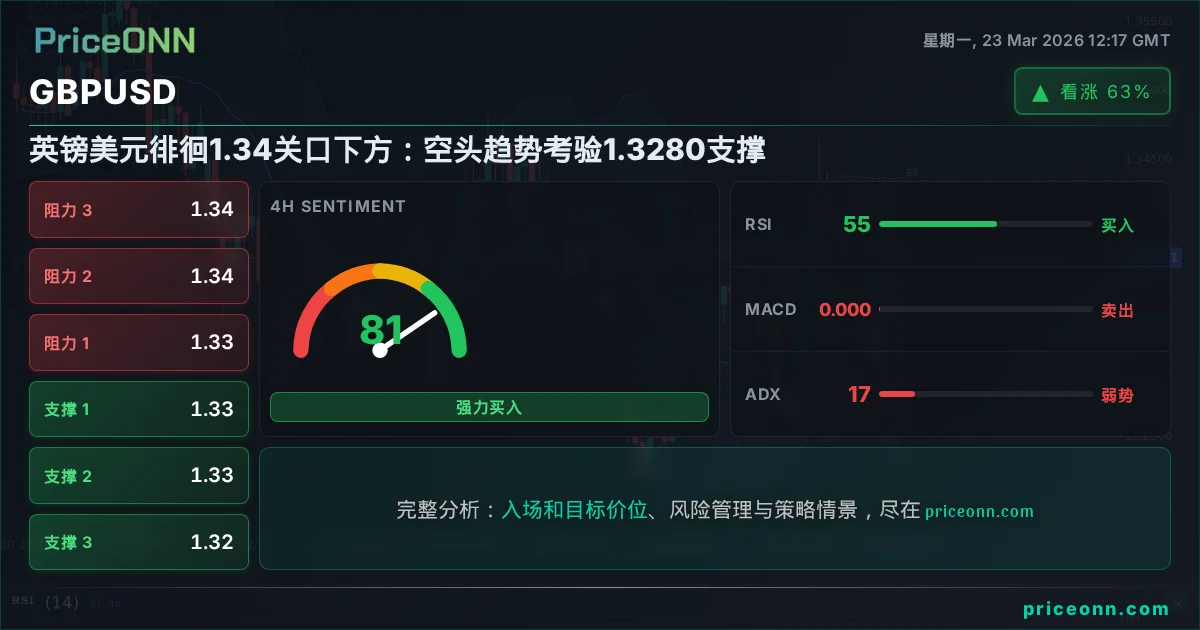Select the 阻力 2 resistance level
Image resolution: width=1200 pixels, height=630 pixels.
tap(139, 276)
